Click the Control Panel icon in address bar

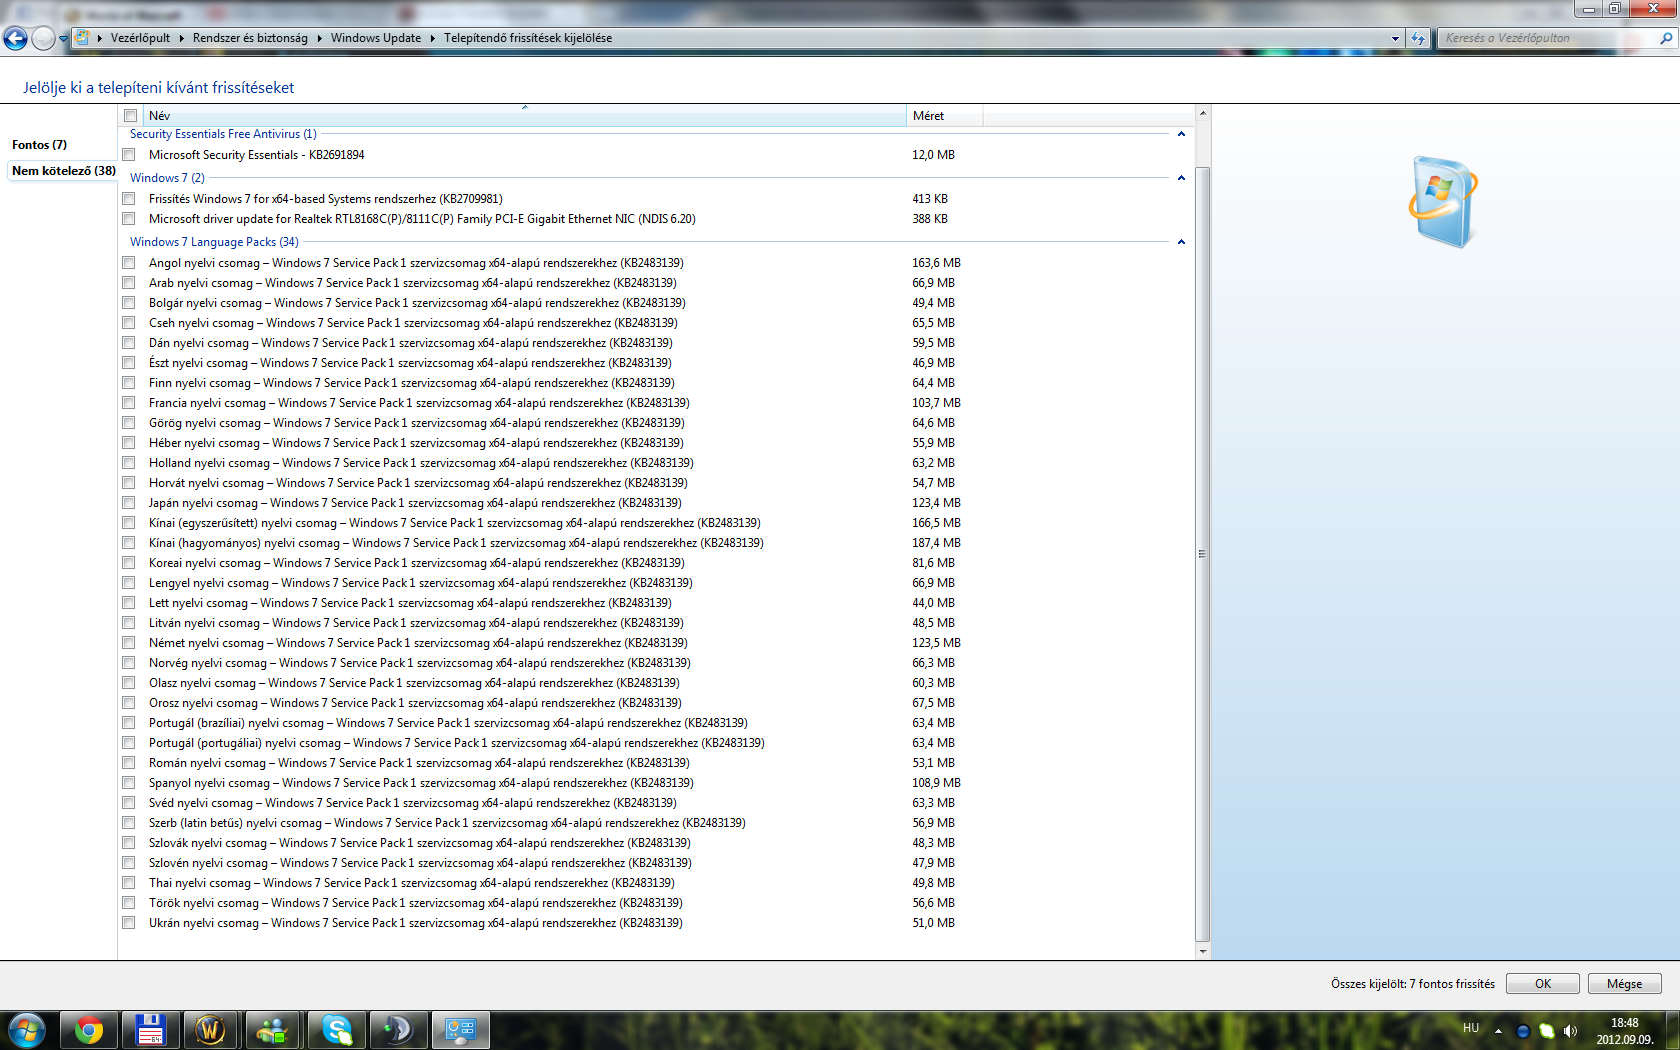coord(83,38)
